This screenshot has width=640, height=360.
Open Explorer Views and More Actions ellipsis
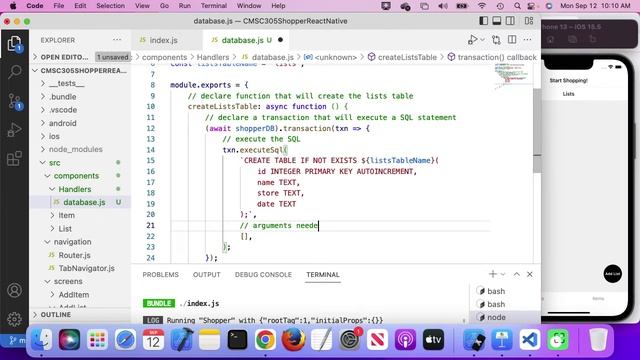[x=117, y=40]
